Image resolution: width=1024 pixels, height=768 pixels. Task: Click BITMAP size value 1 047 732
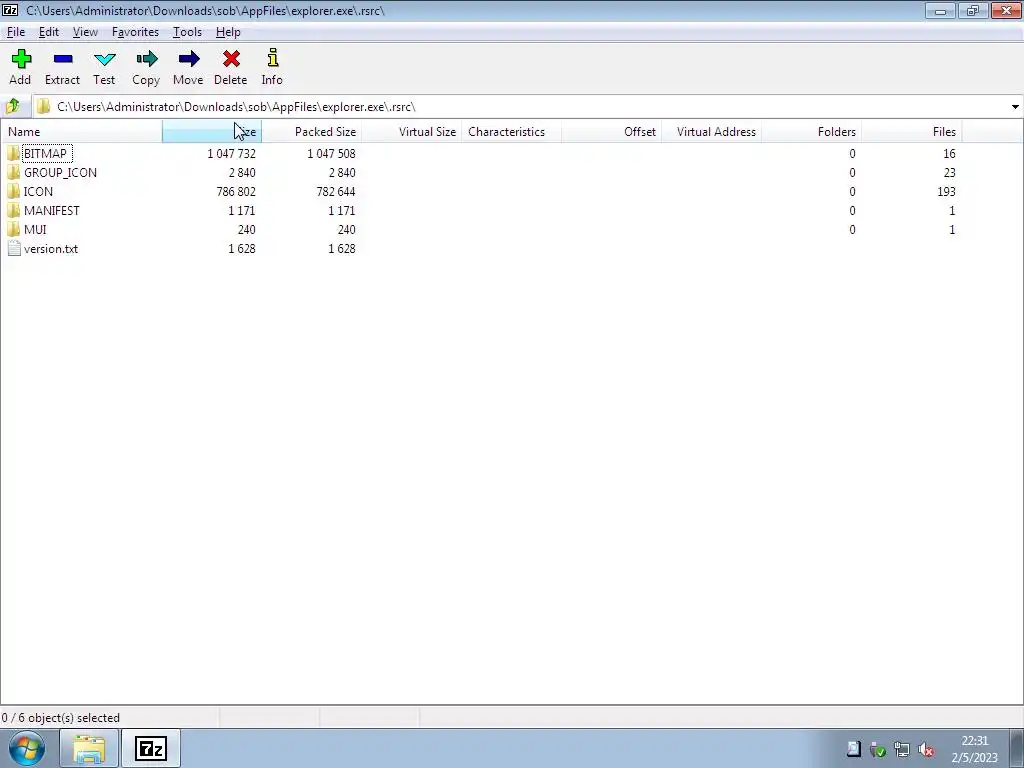[x=231, y=153]
